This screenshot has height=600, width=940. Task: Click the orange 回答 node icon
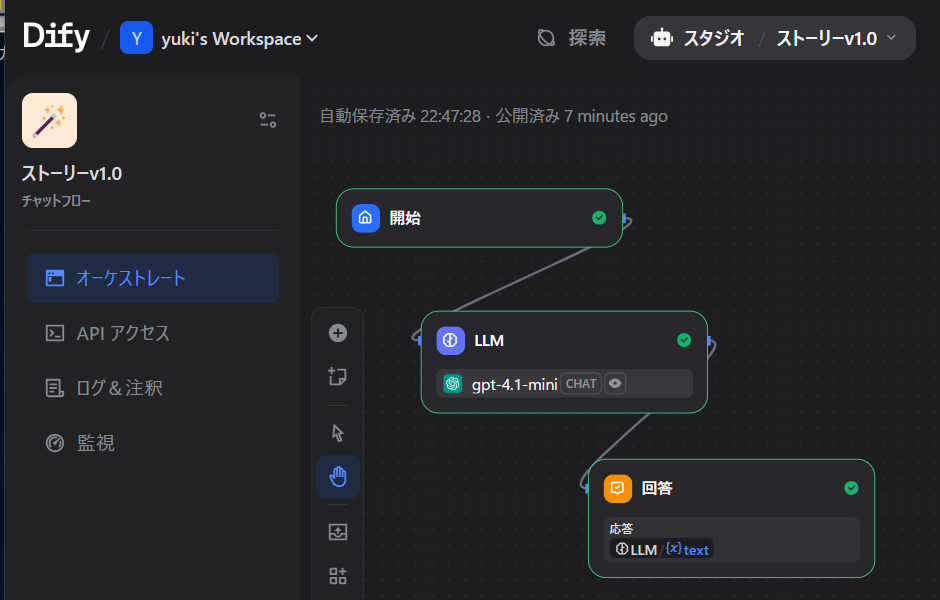tap(618, 488)
